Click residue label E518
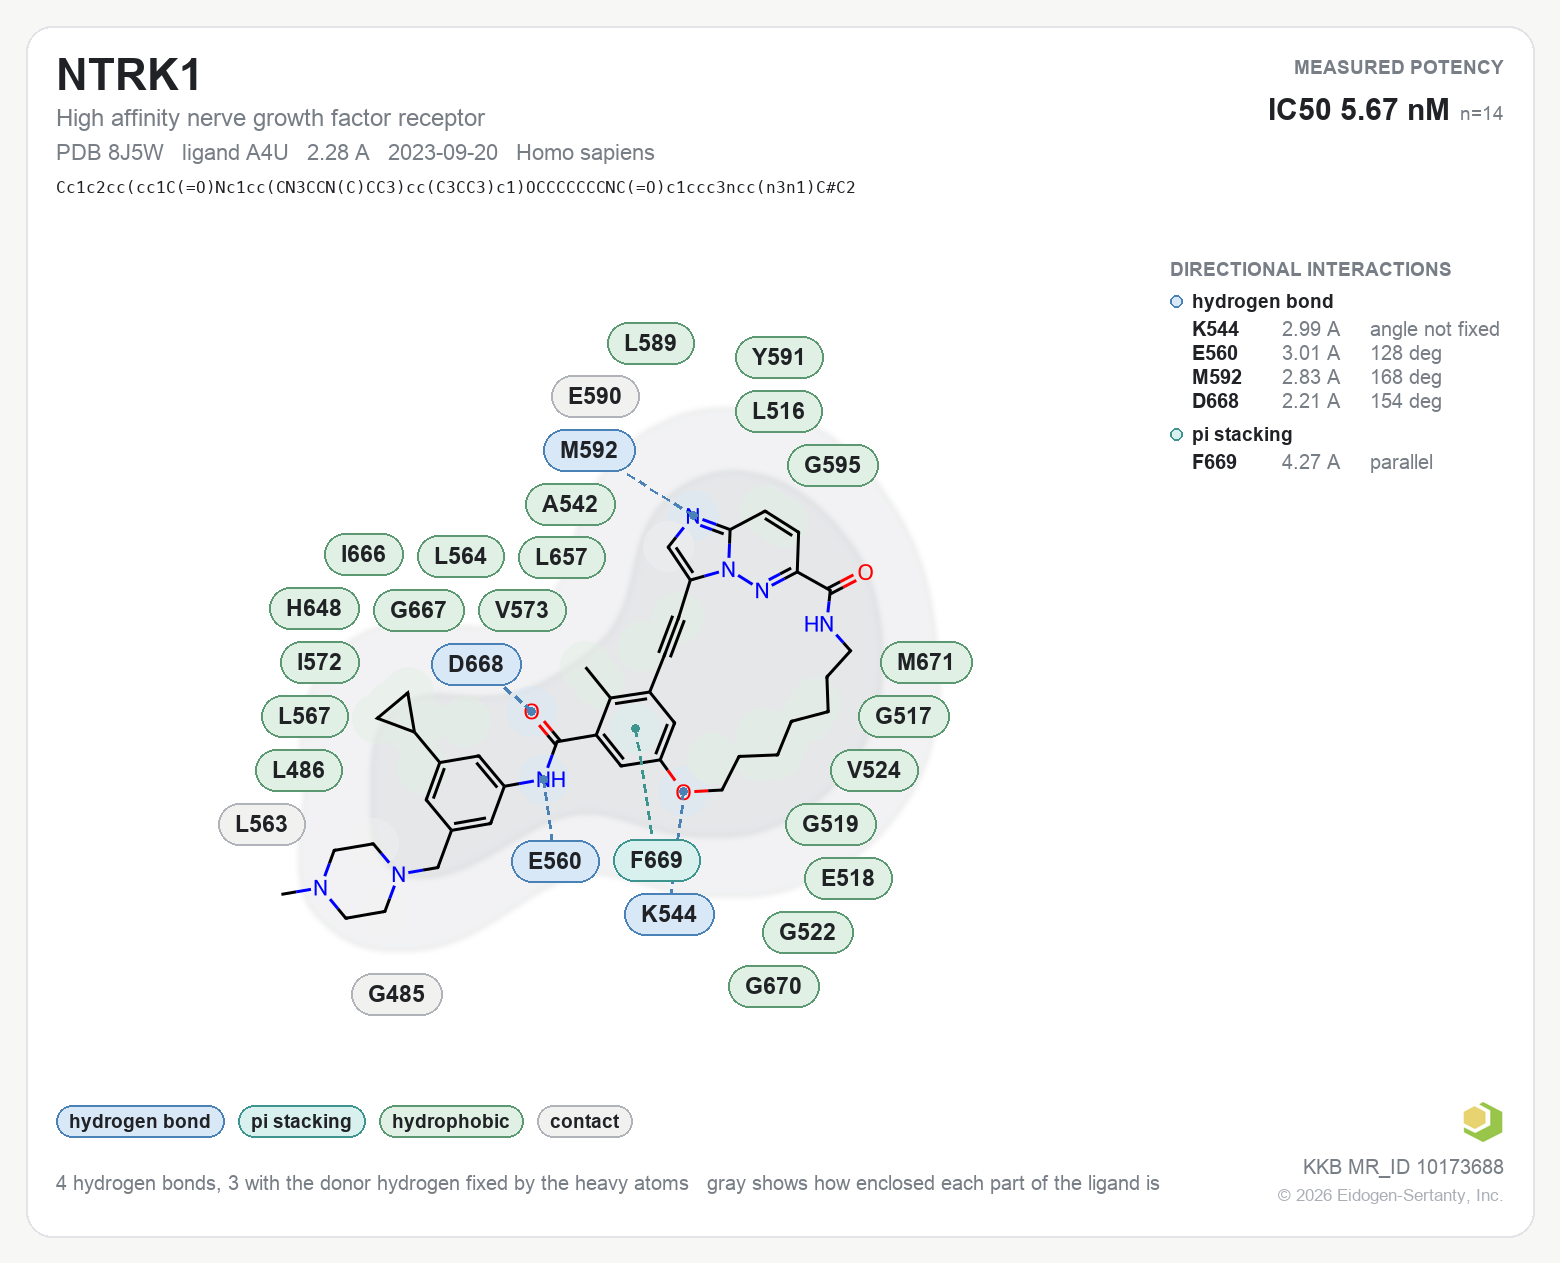Viewport: 1560px width, 1263px height. tap(848, 878)
